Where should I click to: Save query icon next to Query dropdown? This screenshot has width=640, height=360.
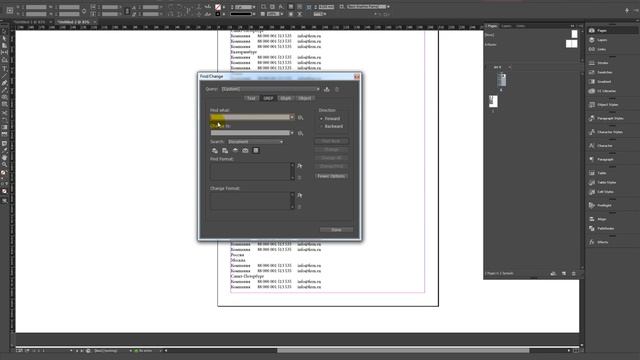(327, 89)
